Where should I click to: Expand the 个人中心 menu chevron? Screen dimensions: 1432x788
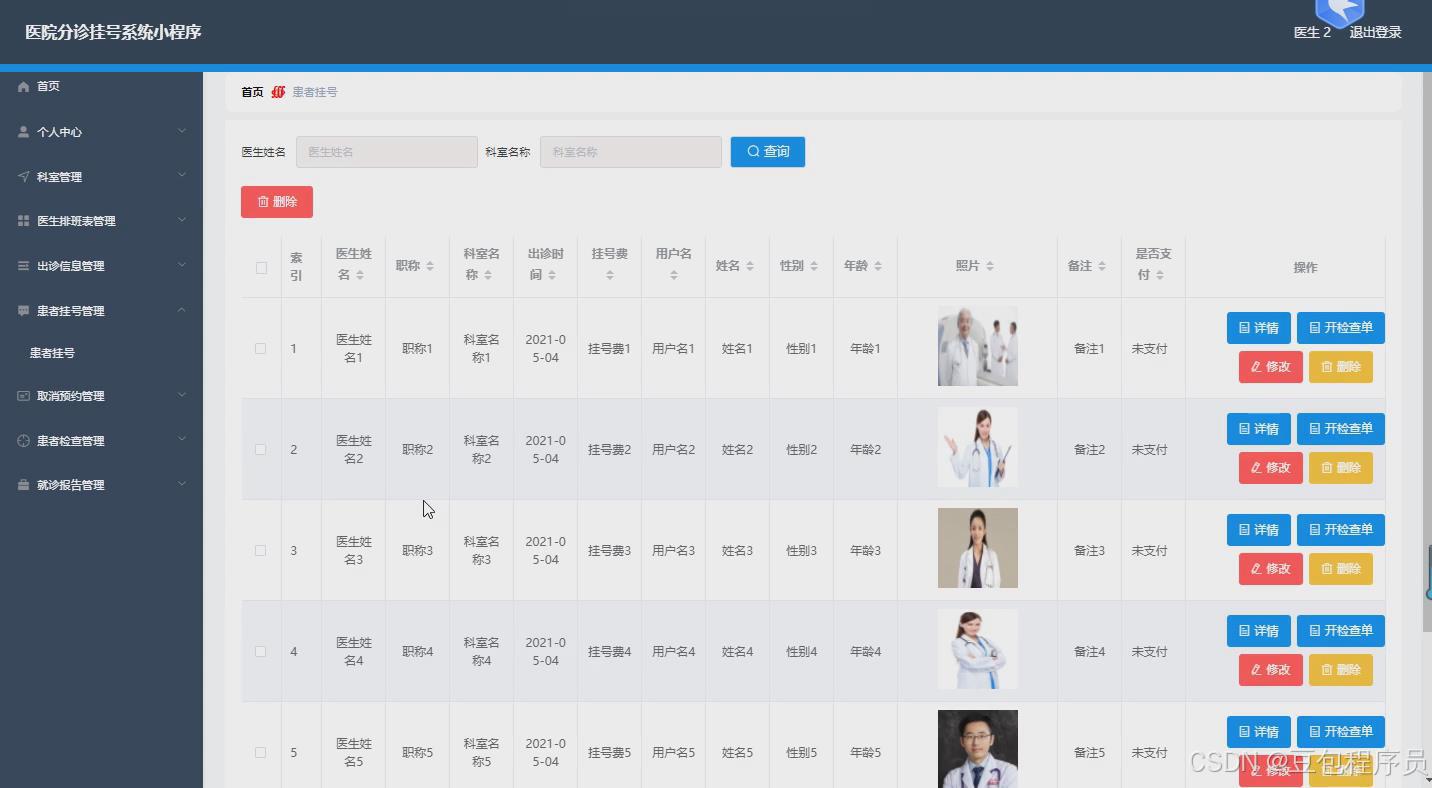(x=182, y=131)
